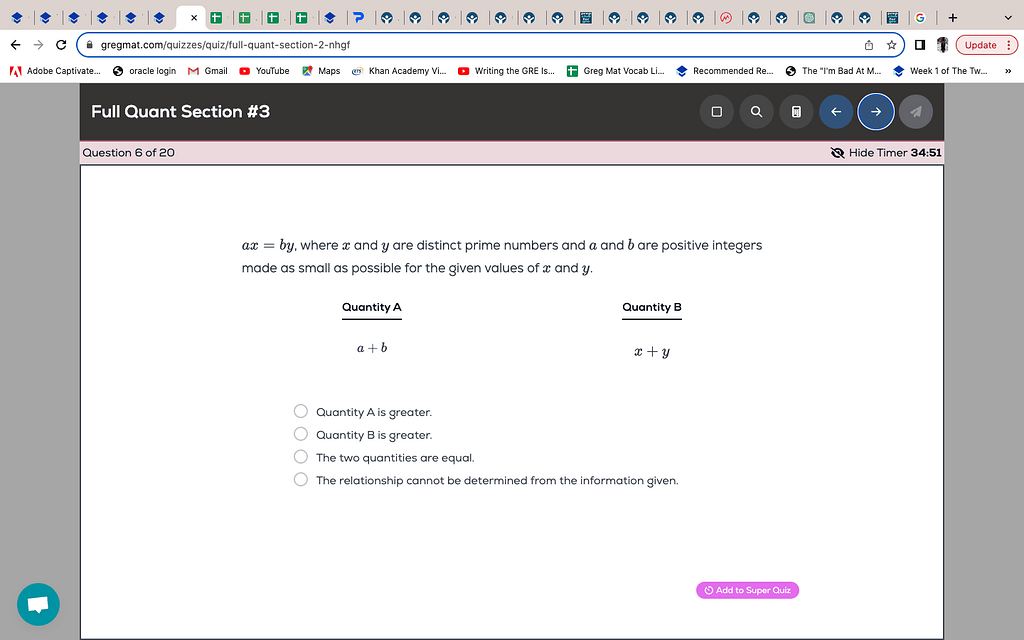1024x640 pixels.
Task: Go to previous question with back arrow icon
Action: pyautogui.click(x=836, y=112)
